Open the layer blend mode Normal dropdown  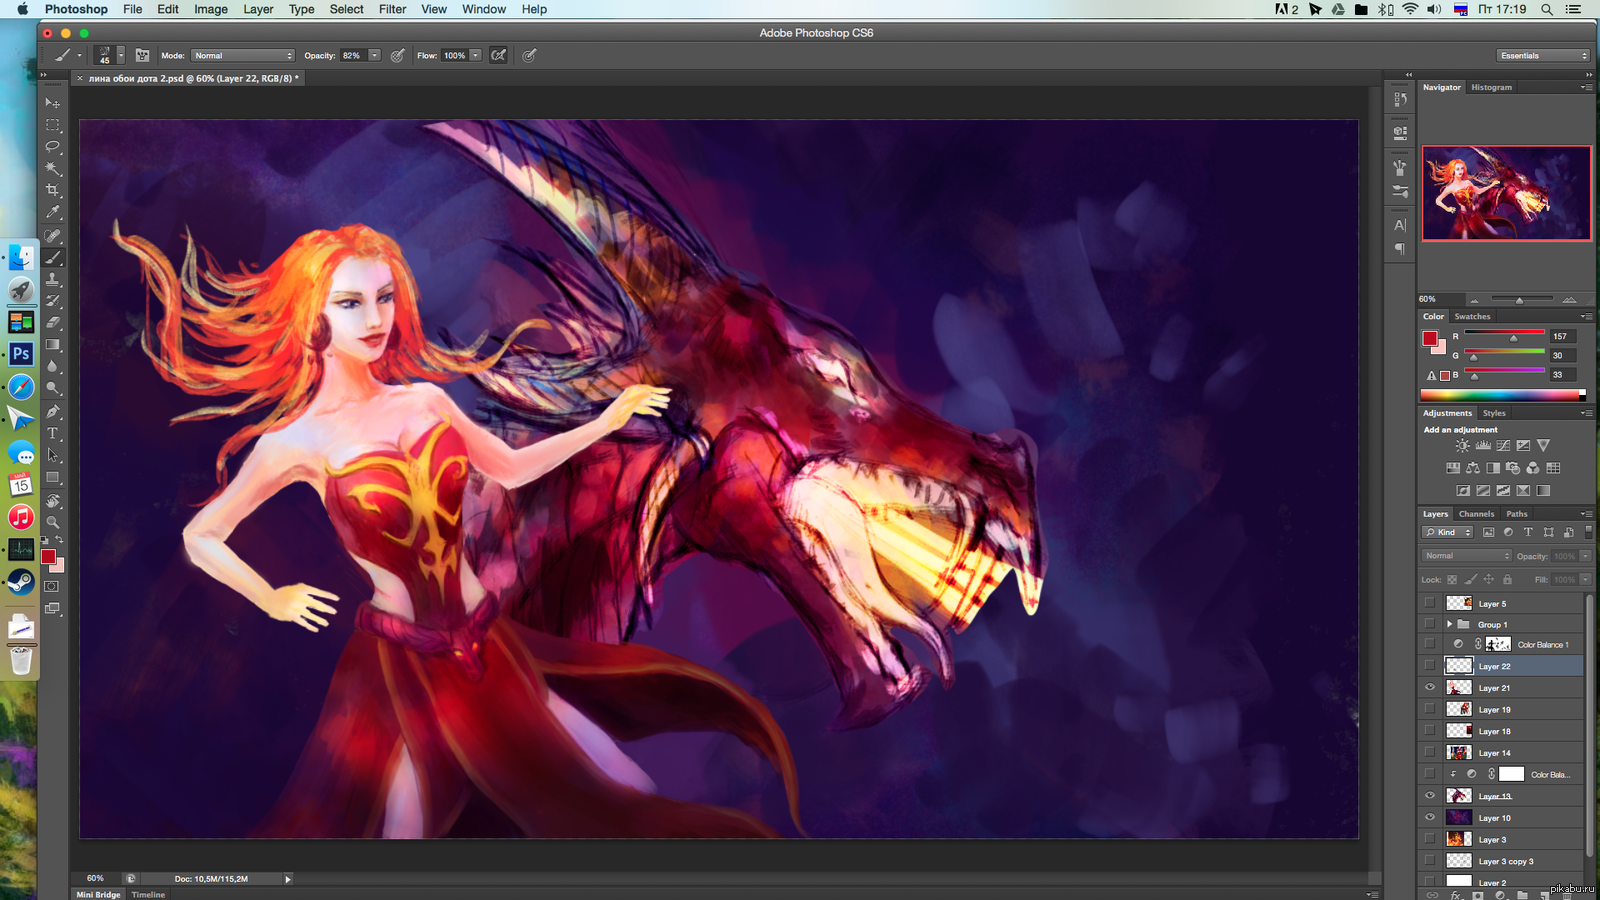[x=1467, y=556]
